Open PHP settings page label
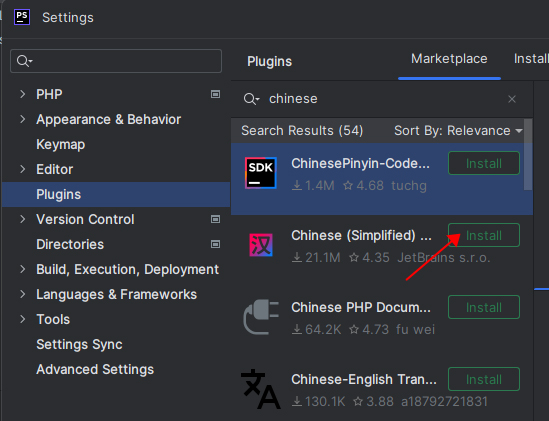This screenshot has width=549, height=421. (x=49, y=94)
